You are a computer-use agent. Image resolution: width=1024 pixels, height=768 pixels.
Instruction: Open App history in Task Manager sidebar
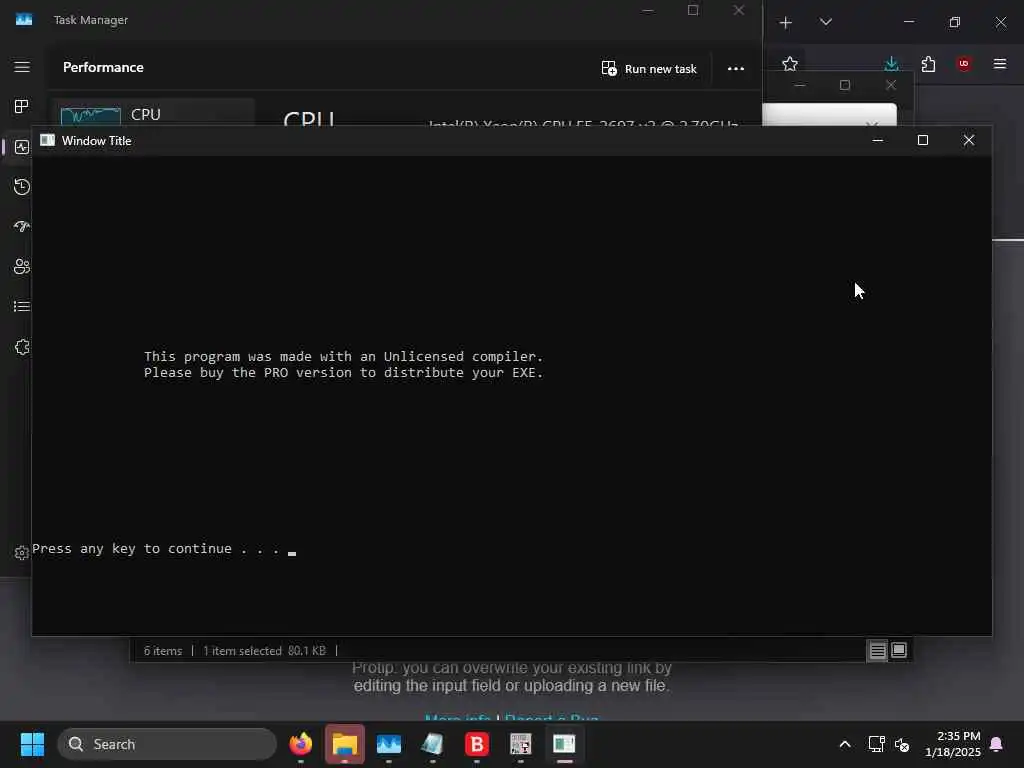coord(22,187)
